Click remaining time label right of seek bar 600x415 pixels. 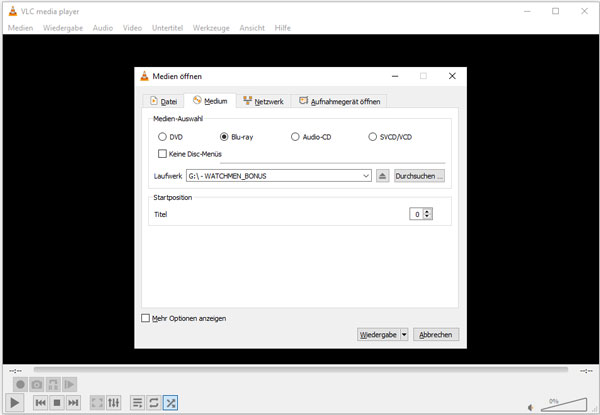[586, 371]
